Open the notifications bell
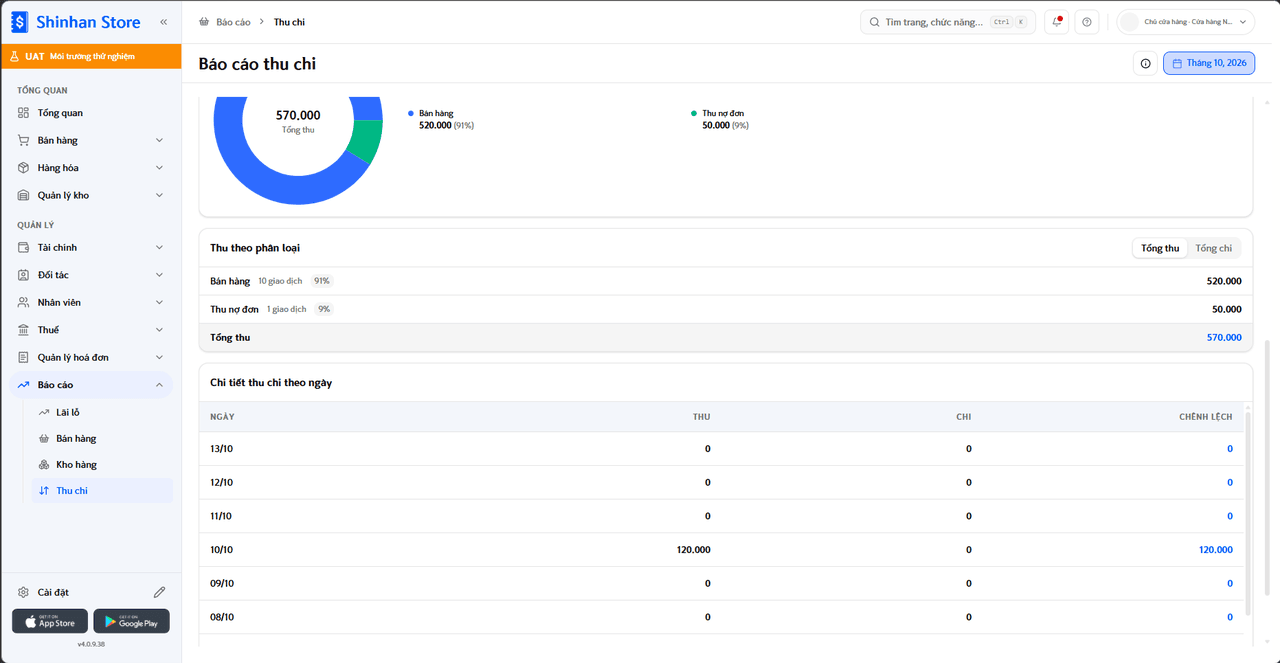Screen dimensions: 1280x663 pos(1057,22)
